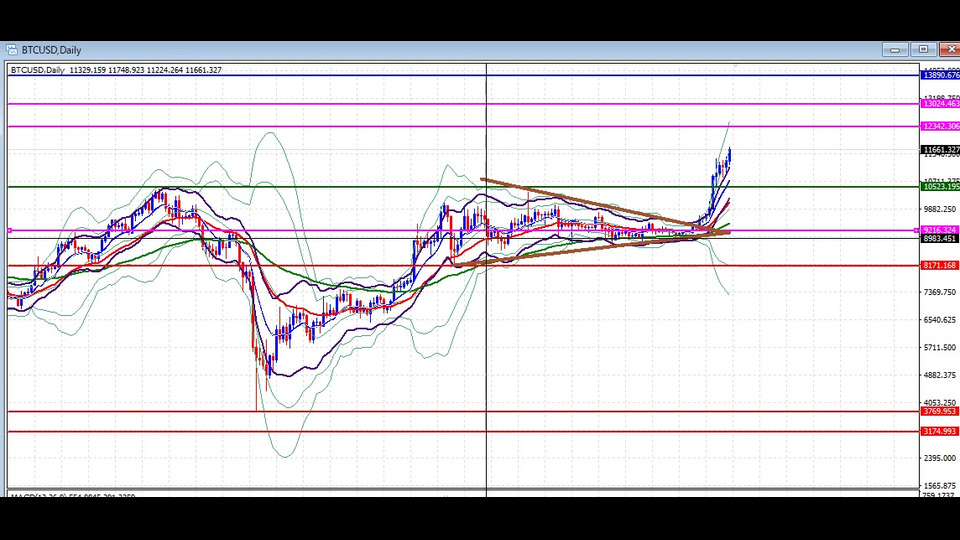This screenshot has height=540, width=960.
Task: Click the 12342.306 magenta level label
Action: (940, 126)
